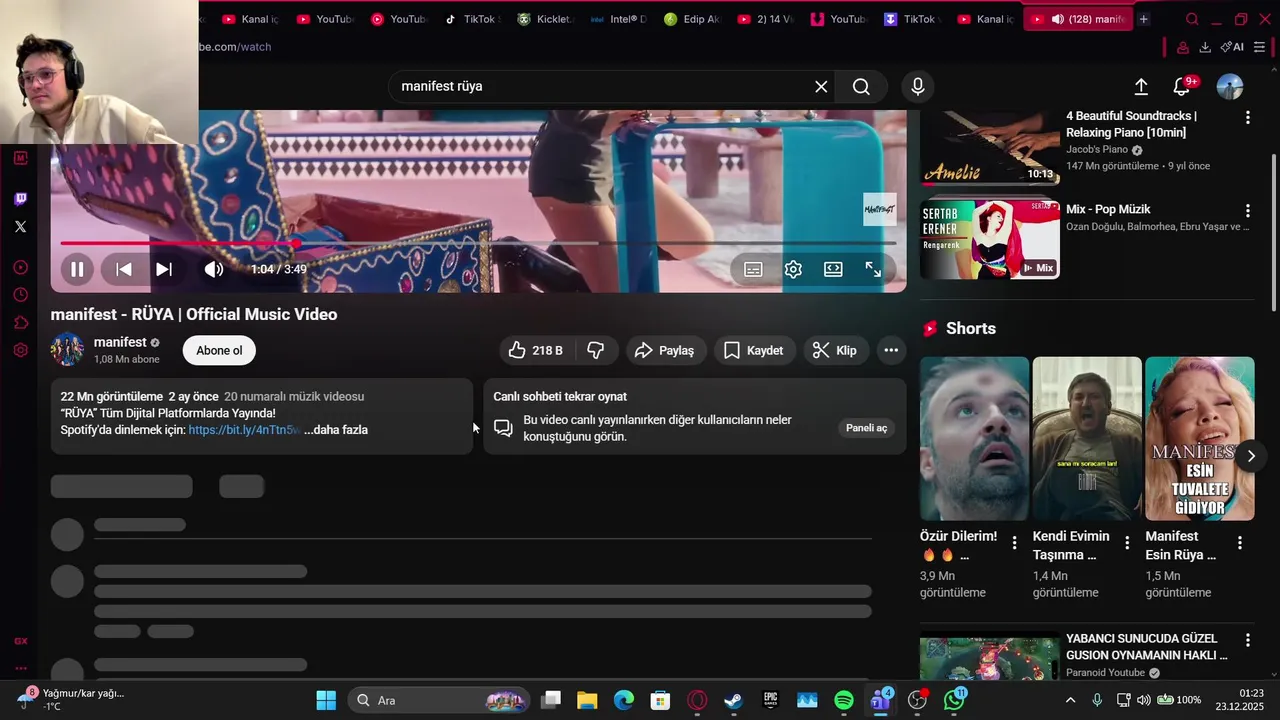Image resolution: width=1280 pixels, height=720 pixels.
Task: Open Extensions cube in the Opera sidebar
Action: click(20, 322)
